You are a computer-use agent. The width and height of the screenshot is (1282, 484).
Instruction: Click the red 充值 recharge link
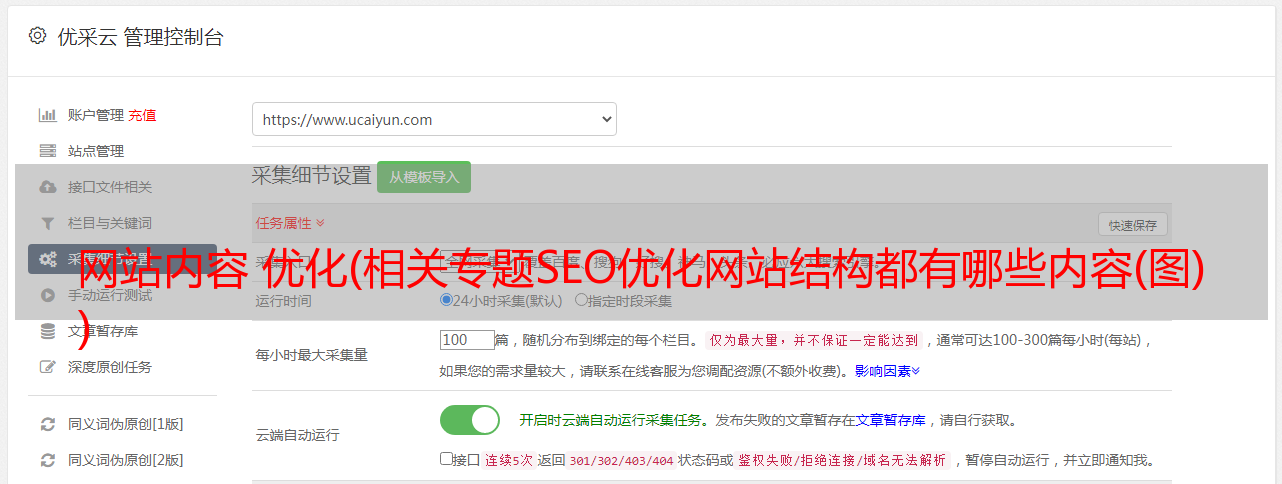coord(142,115)
